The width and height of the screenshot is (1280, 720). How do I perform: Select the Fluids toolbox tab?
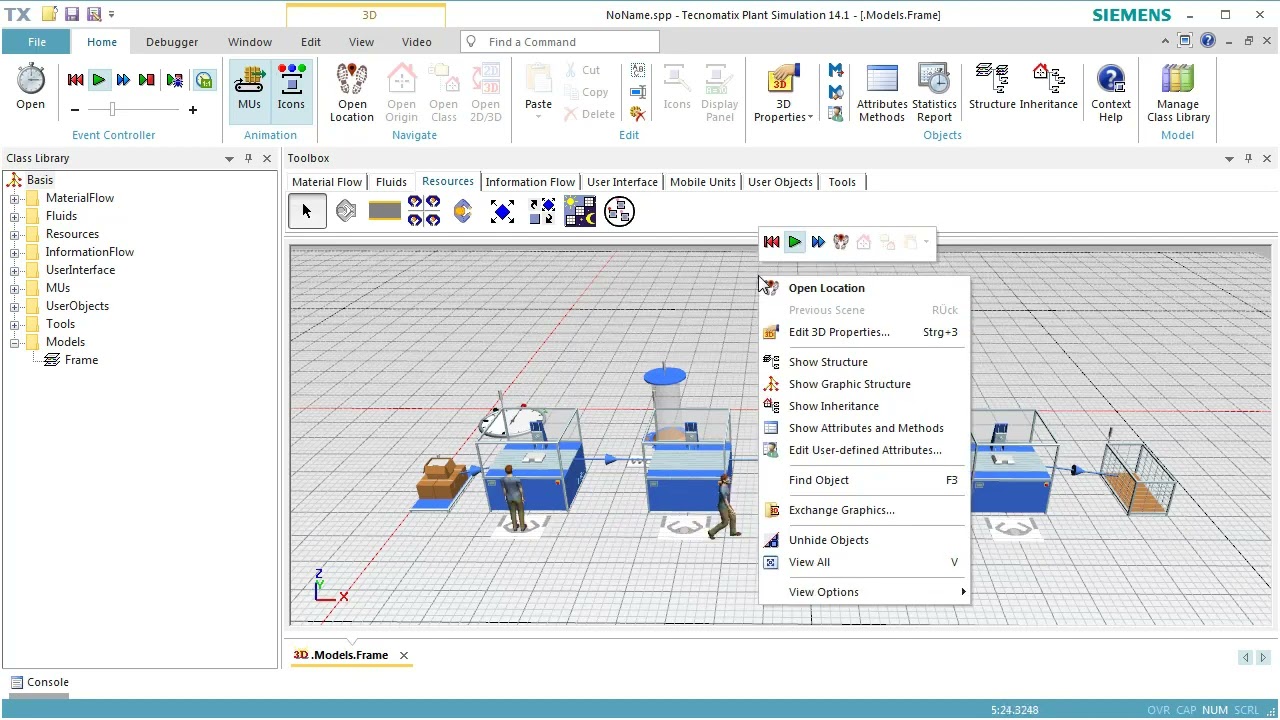391,182
